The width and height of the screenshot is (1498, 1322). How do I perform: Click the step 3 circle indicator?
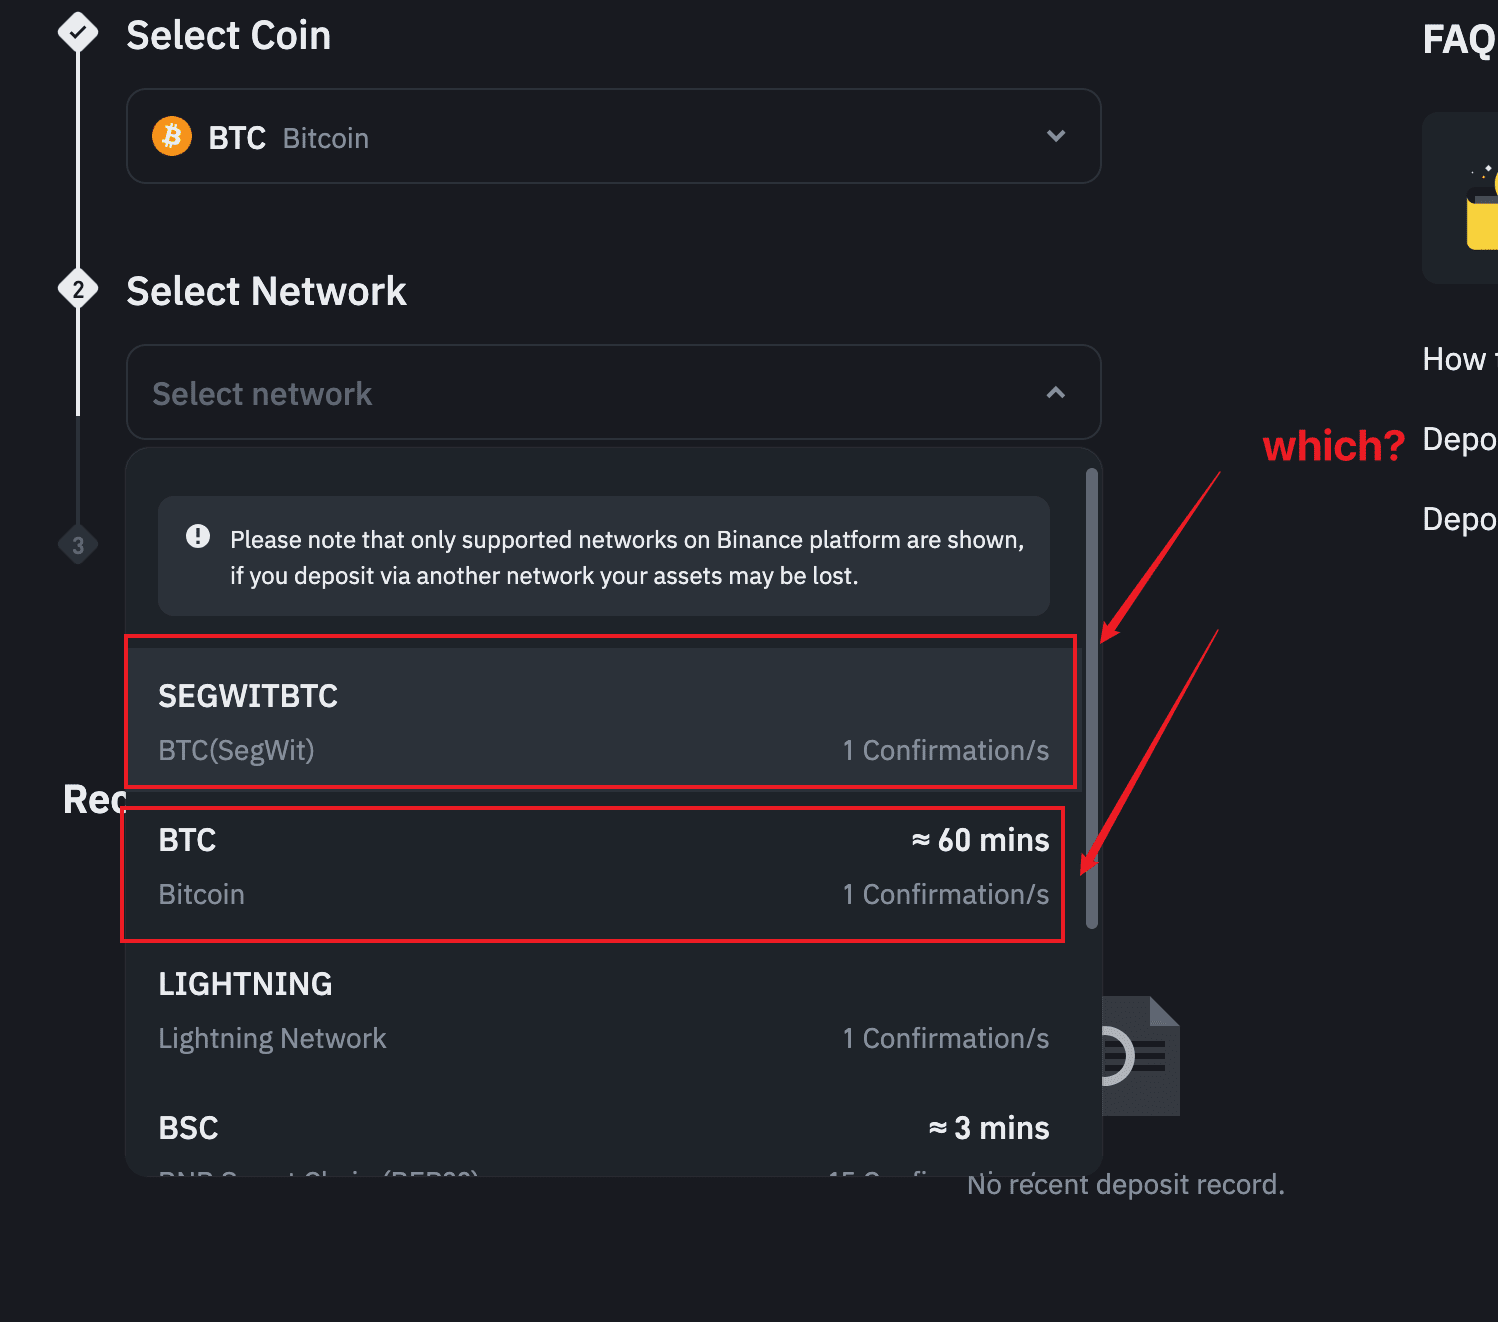coord(78,544)
